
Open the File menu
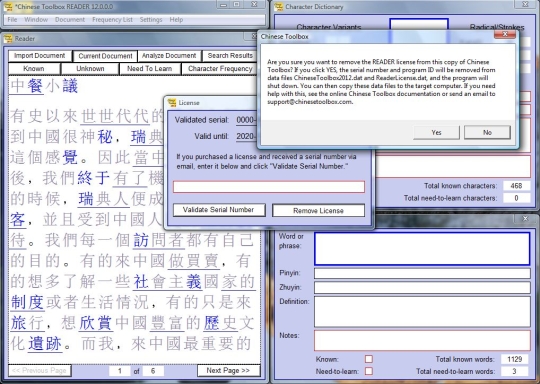pyautogui.click(x=12, y=20)
